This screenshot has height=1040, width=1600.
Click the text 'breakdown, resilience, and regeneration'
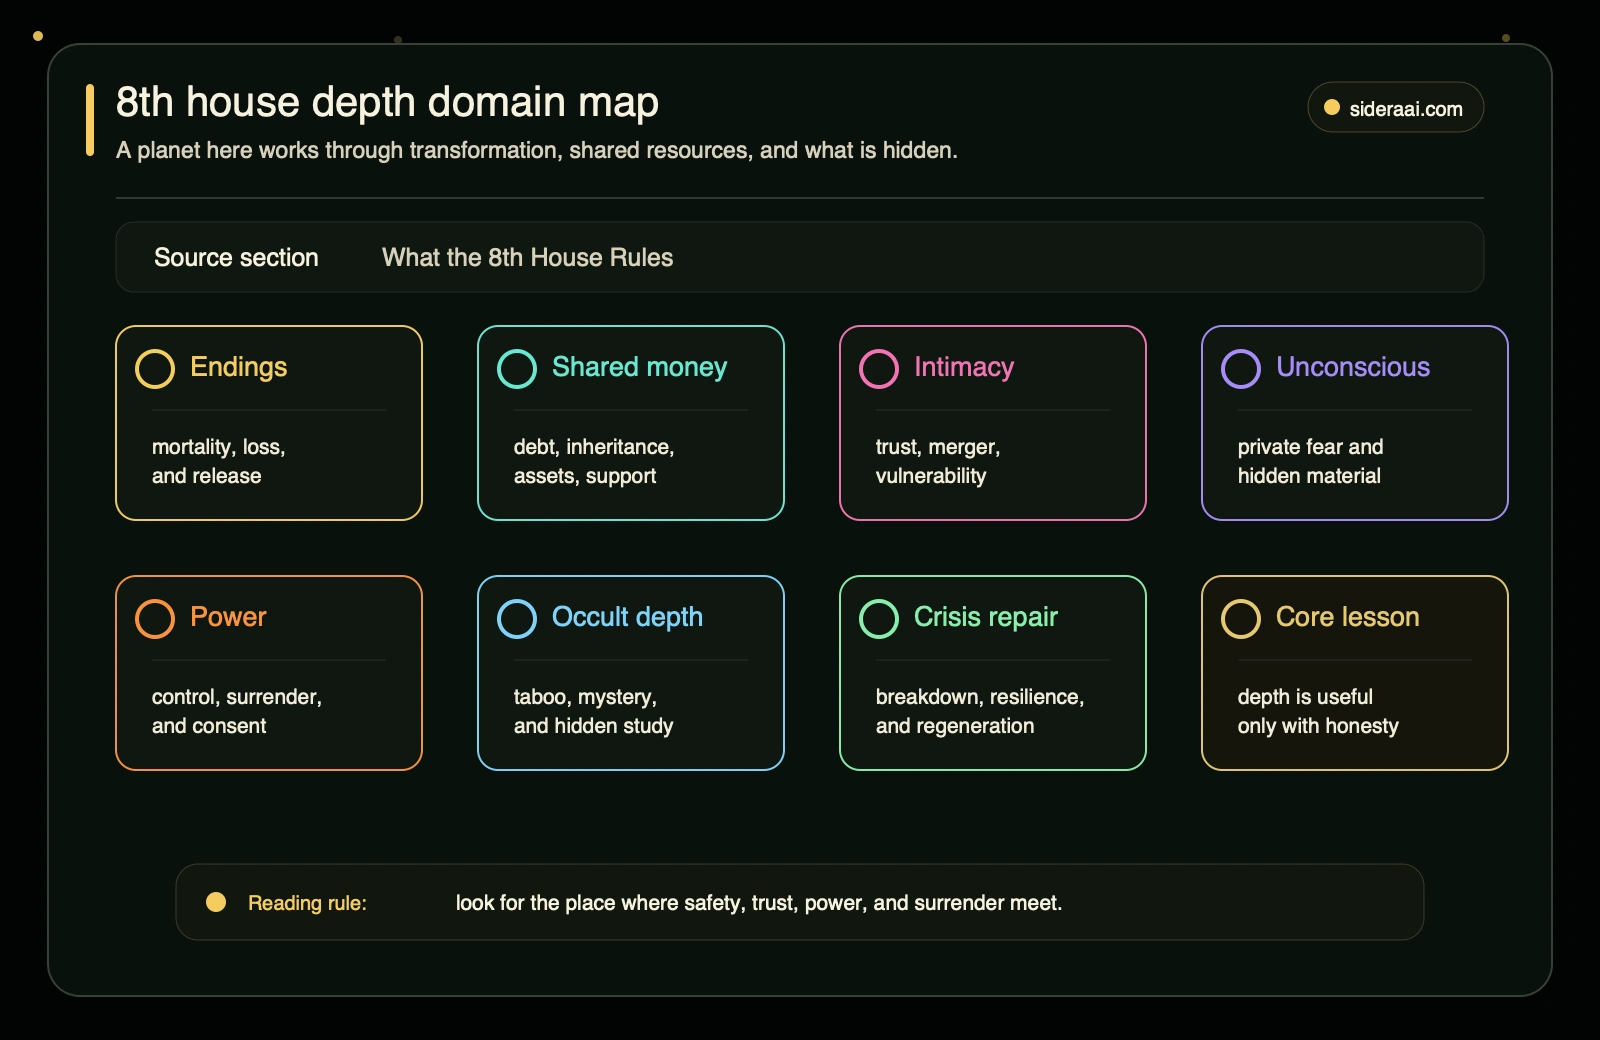(980, 711)
